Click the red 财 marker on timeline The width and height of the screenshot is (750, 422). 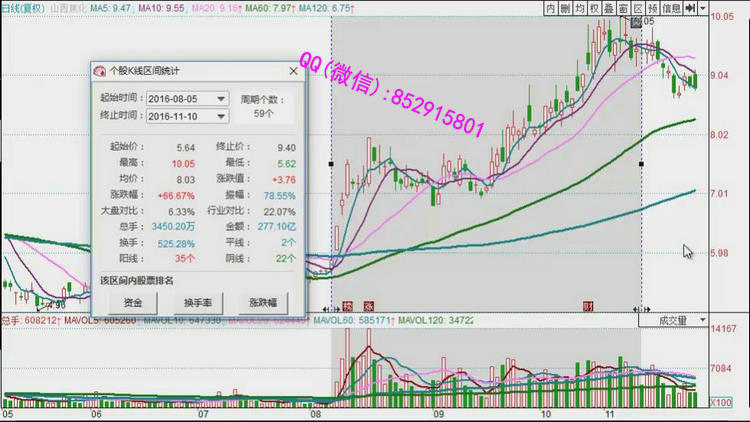pos(588,306)
